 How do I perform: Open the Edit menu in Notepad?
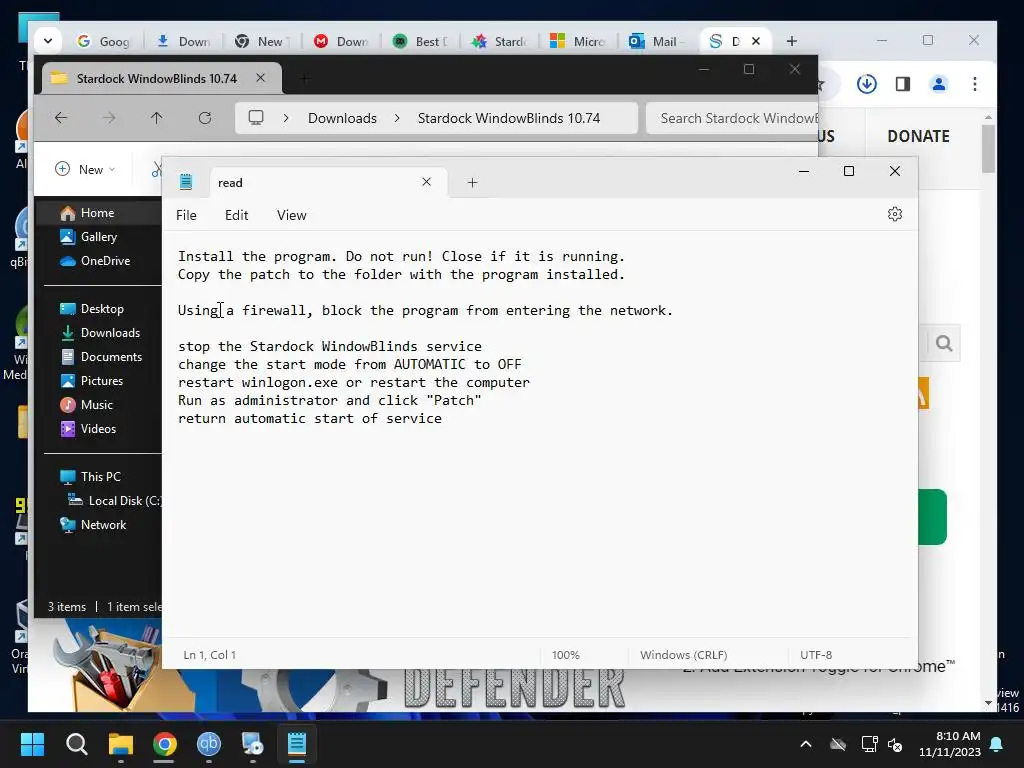point(236,216)
